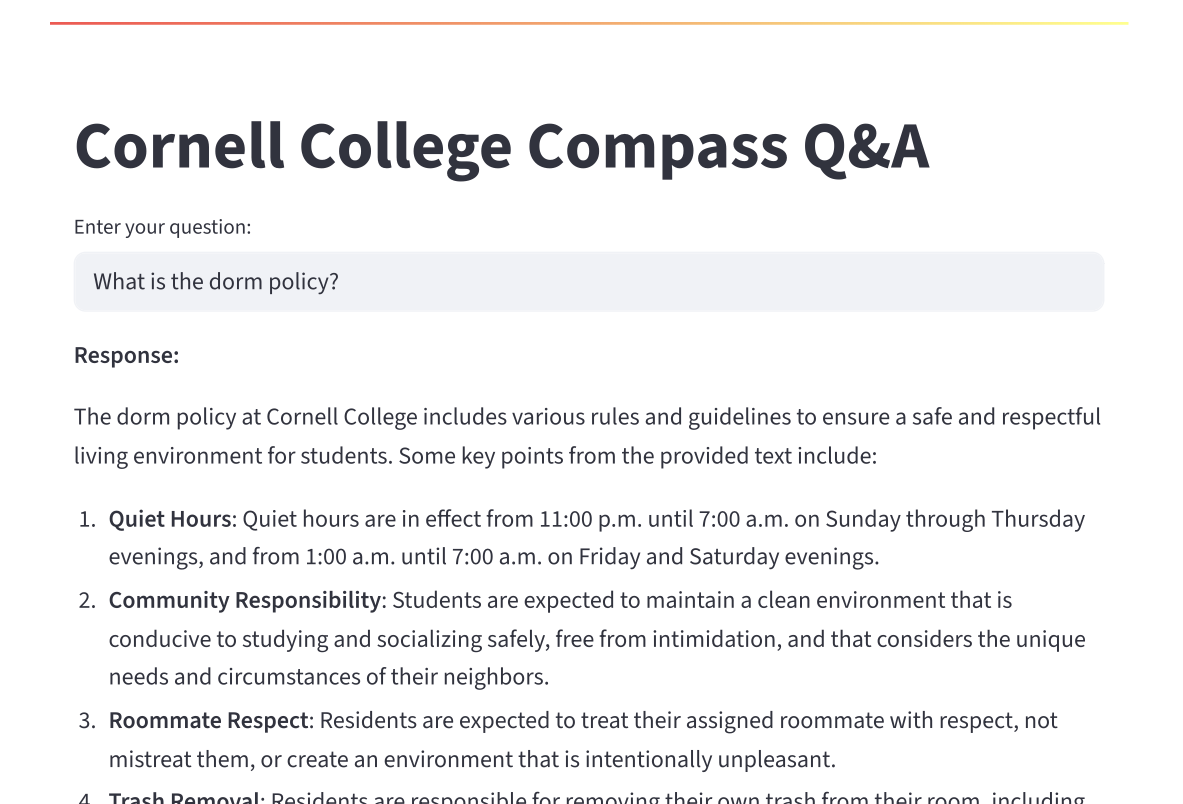Click the bold "Trash Removal" term
Viewport: 1183px width, 804px height.
(x=183, y=797)
